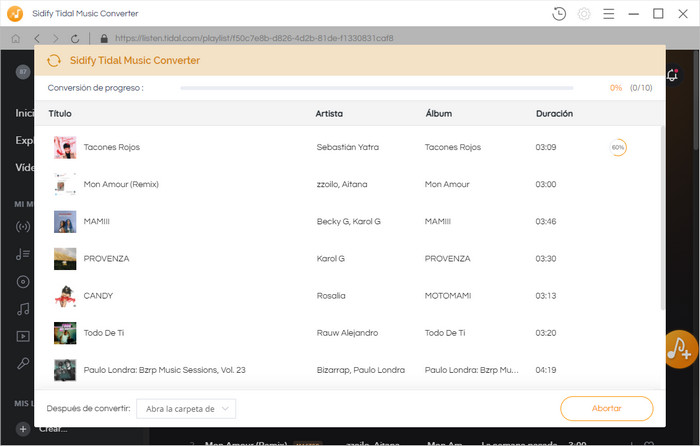Click the '(0/10)' conversion counter
This screenshot has height=446, width=700.
click(641, 88)
